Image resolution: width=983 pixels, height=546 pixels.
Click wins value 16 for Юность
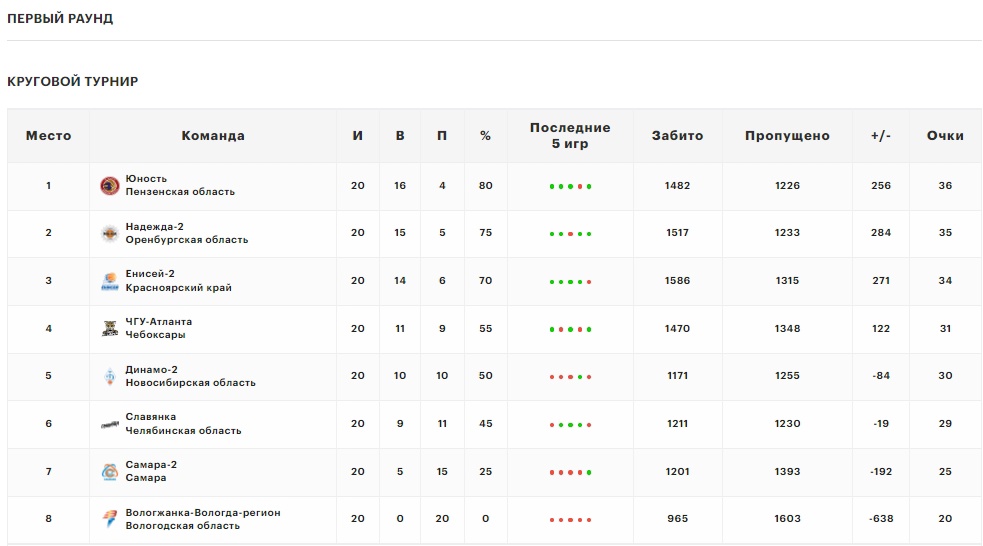click(x=400, y=186)
